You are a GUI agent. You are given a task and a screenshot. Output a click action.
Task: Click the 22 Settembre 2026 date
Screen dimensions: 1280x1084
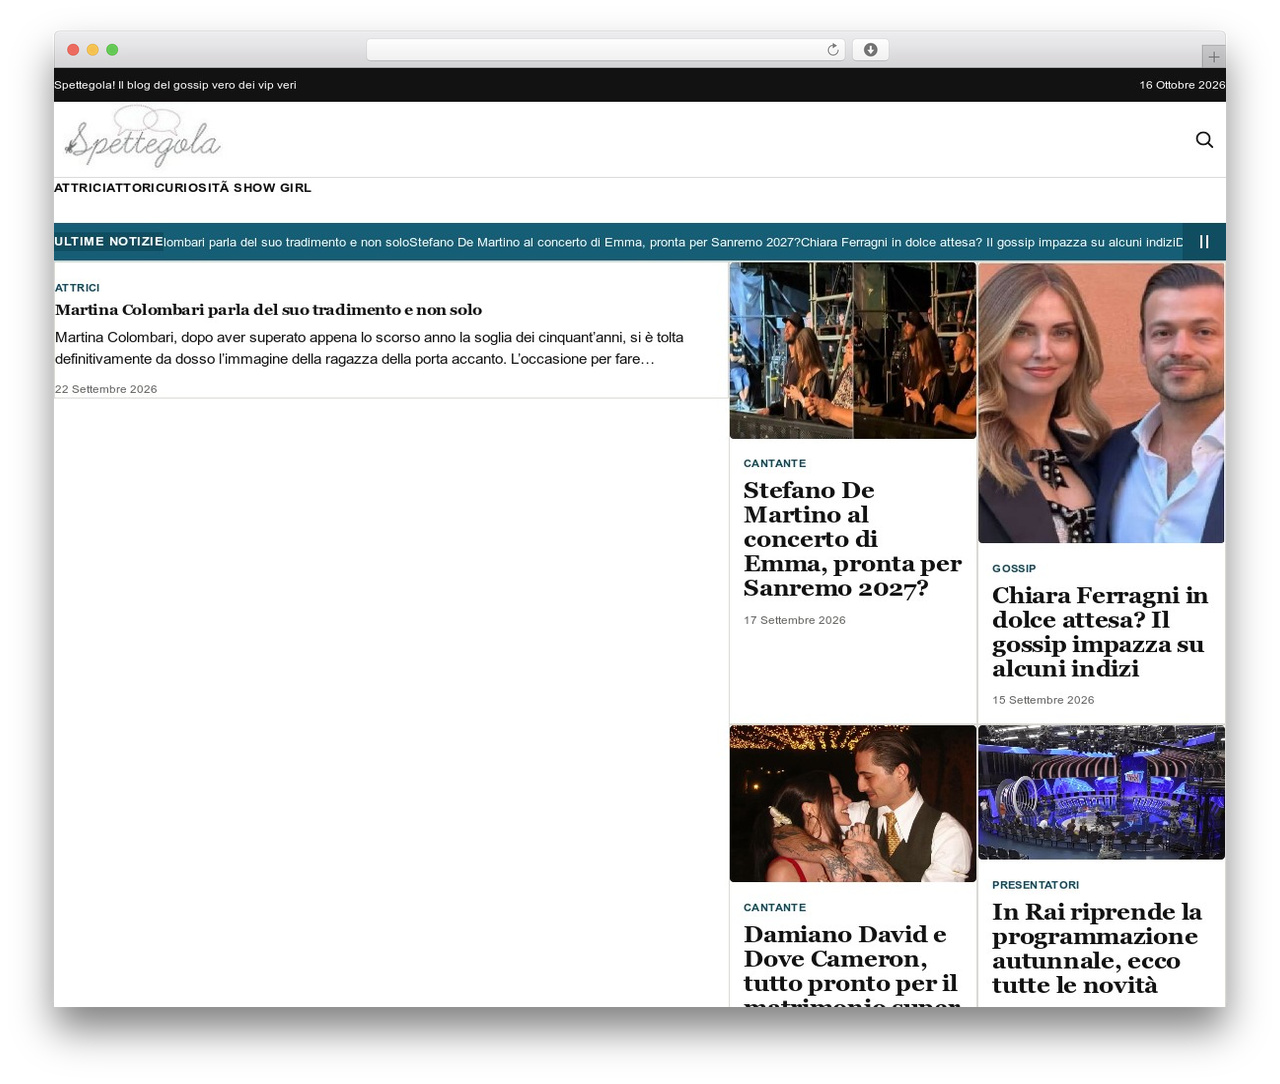(106, 389)
